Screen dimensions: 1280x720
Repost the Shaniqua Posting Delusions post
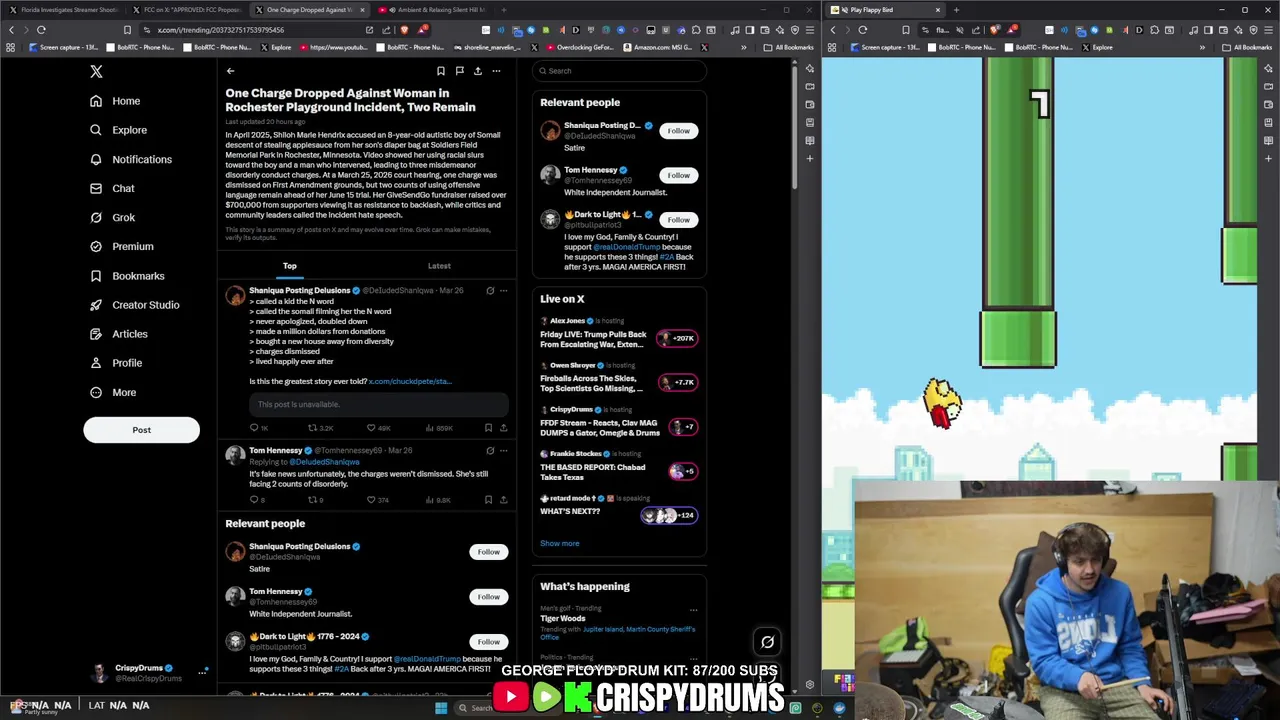tap(312, 428)
